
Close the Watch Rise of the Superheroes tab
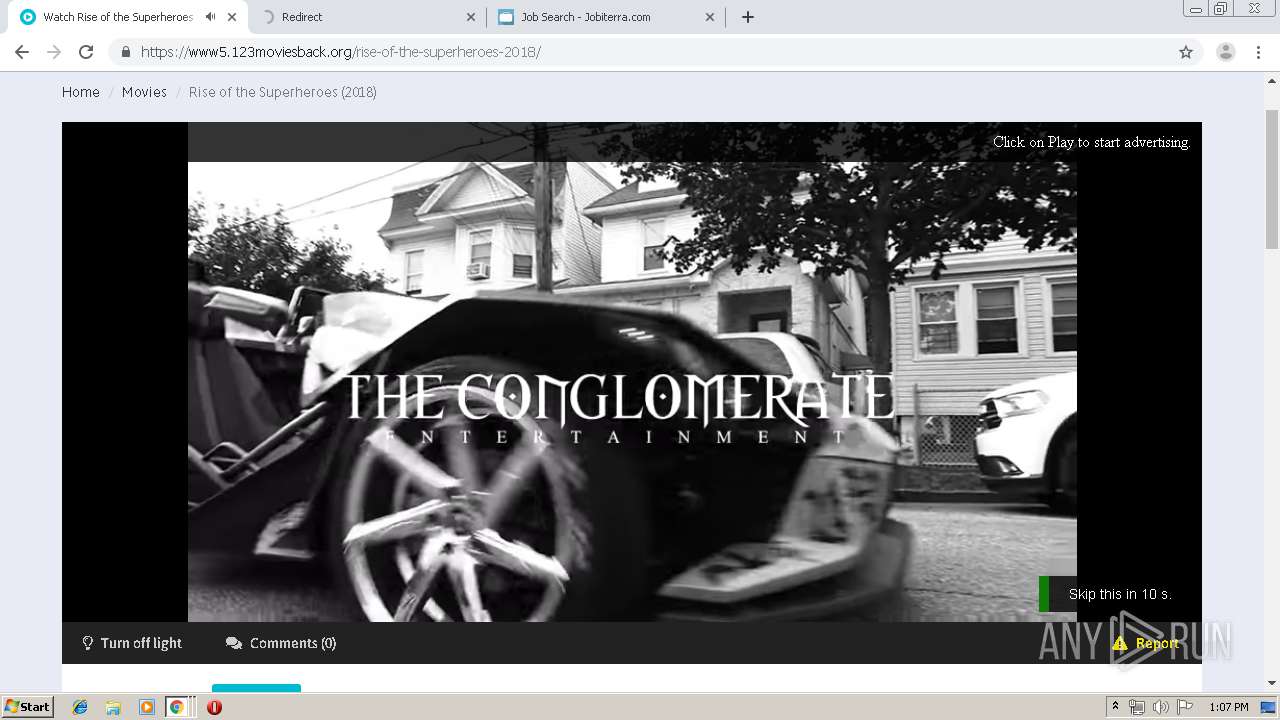pyautogui.click(x=232, y=17)
